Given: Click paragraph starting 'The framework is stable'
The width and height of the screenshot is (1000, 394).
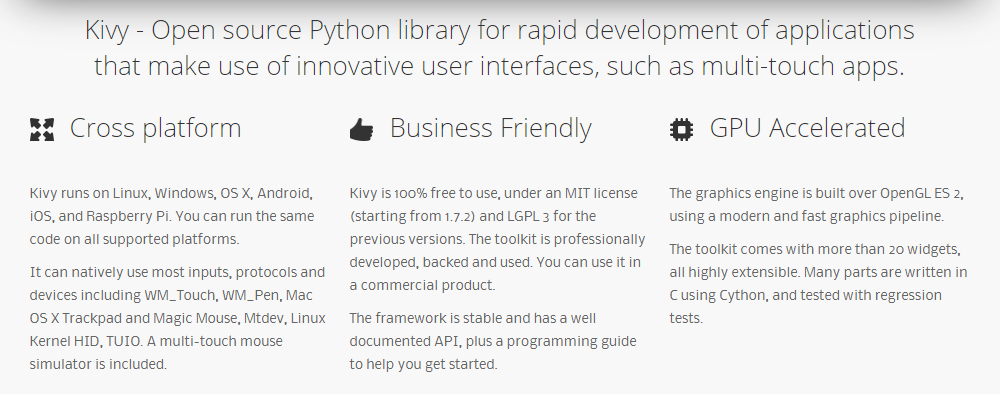Looking at the screenshot, I should [x=493, y=341].
